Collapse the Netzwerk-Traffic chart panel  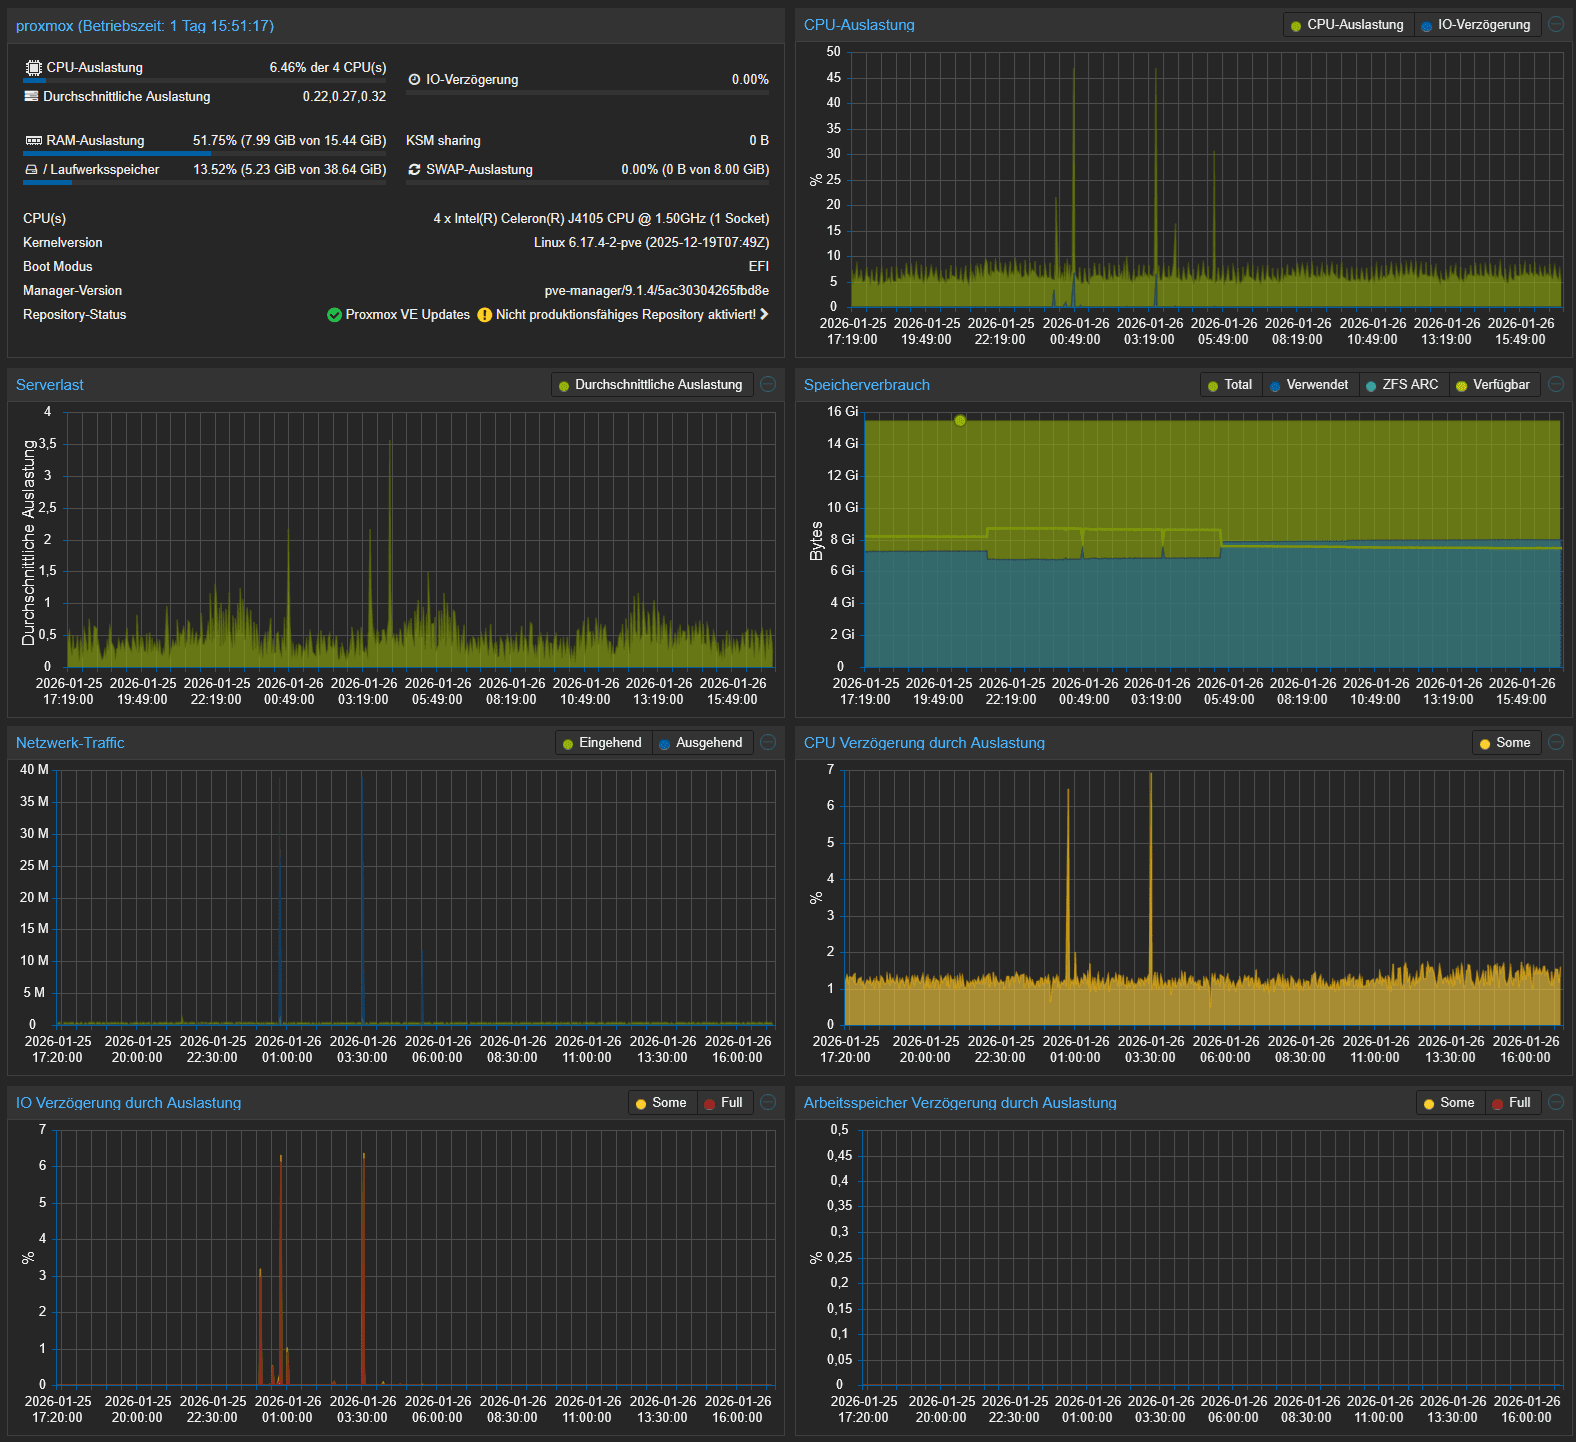[x=768, y=742]
